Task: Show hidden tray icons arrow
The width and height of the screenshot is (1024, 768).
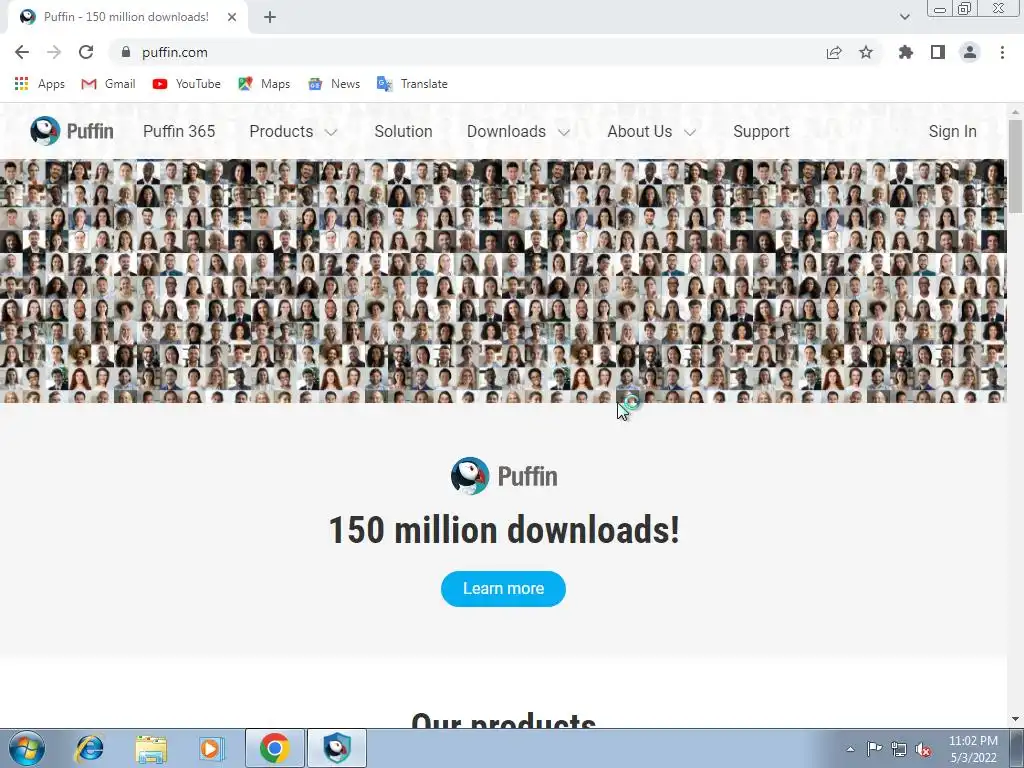Action: (x=850, y=749)
